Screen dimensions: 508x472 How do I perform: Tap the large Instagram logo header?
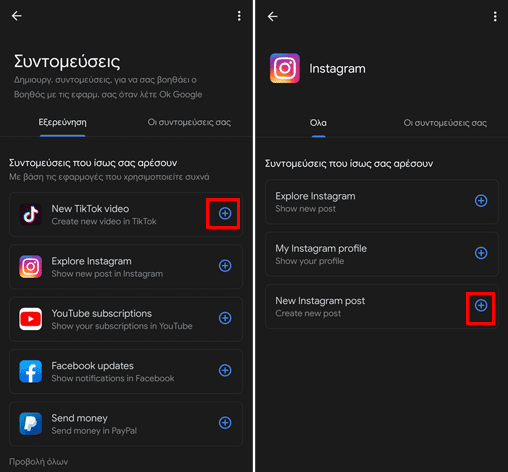[x=285, y=68]
